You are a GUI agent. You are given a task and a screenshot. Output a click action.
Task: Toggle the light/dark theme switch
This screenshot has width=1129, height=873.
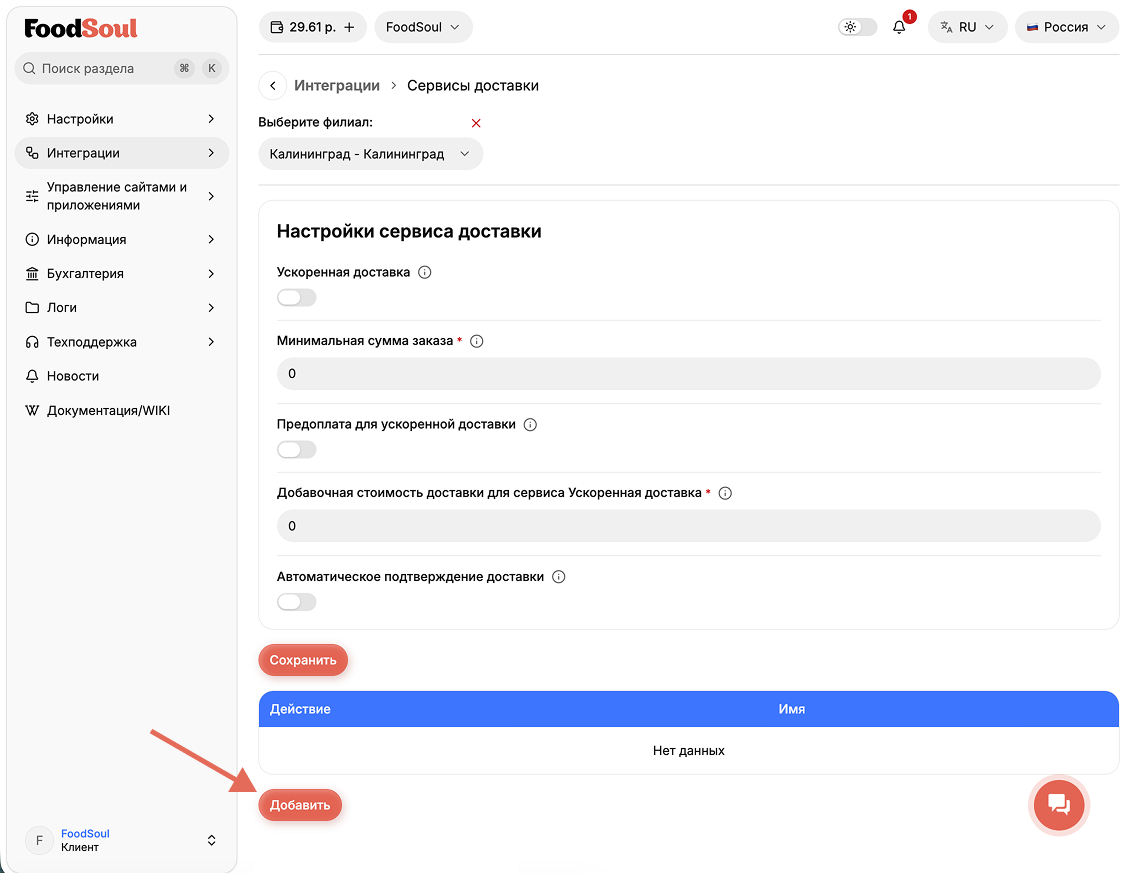(858, 27)
